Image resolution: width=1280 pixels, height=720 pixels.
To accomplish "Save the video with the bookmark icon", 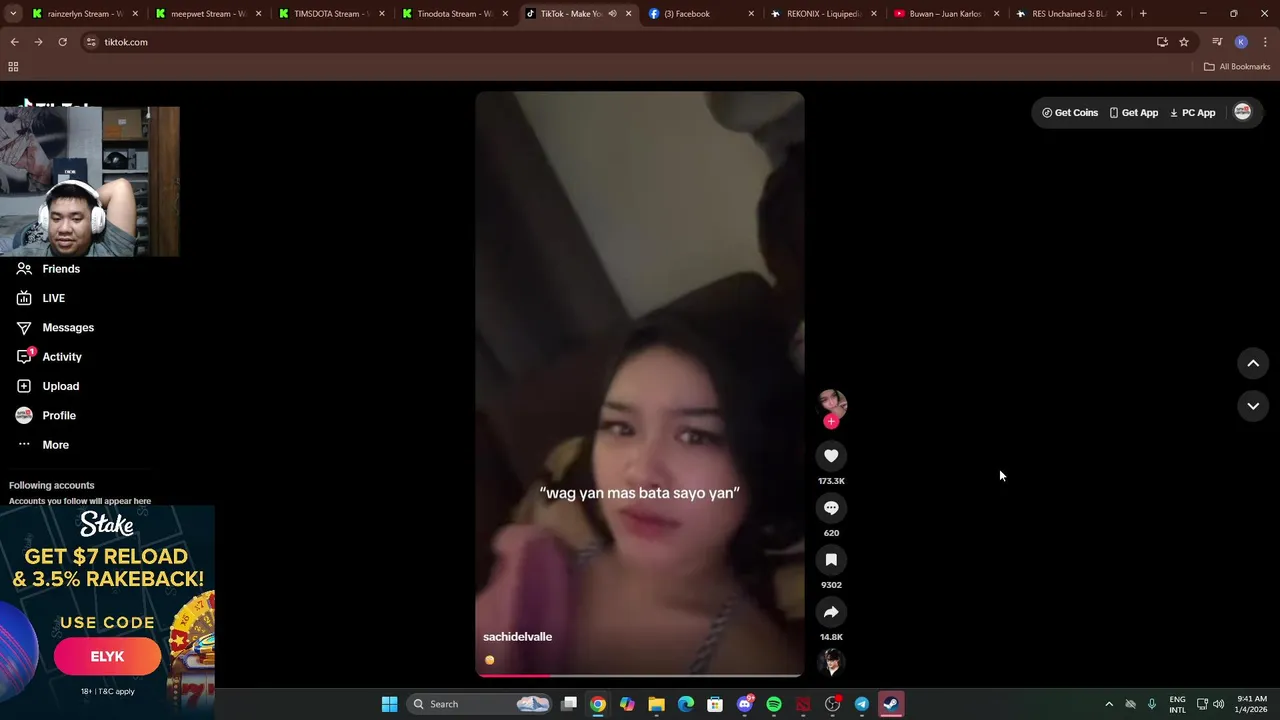I will click(x=831, y=560).
